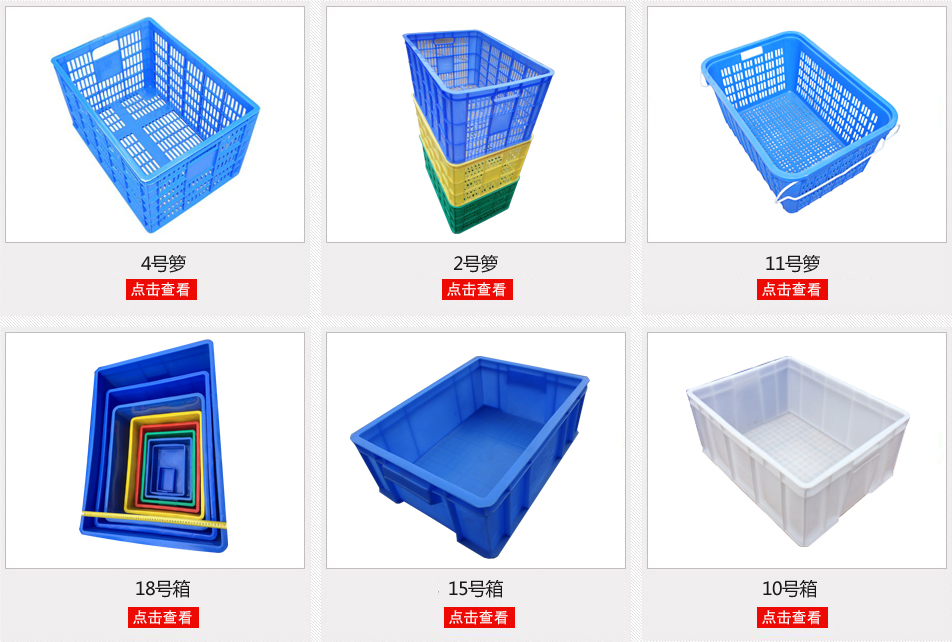Click the 点击查看 button under 15号箱
The image size is (952, 642).
(479, 618)
